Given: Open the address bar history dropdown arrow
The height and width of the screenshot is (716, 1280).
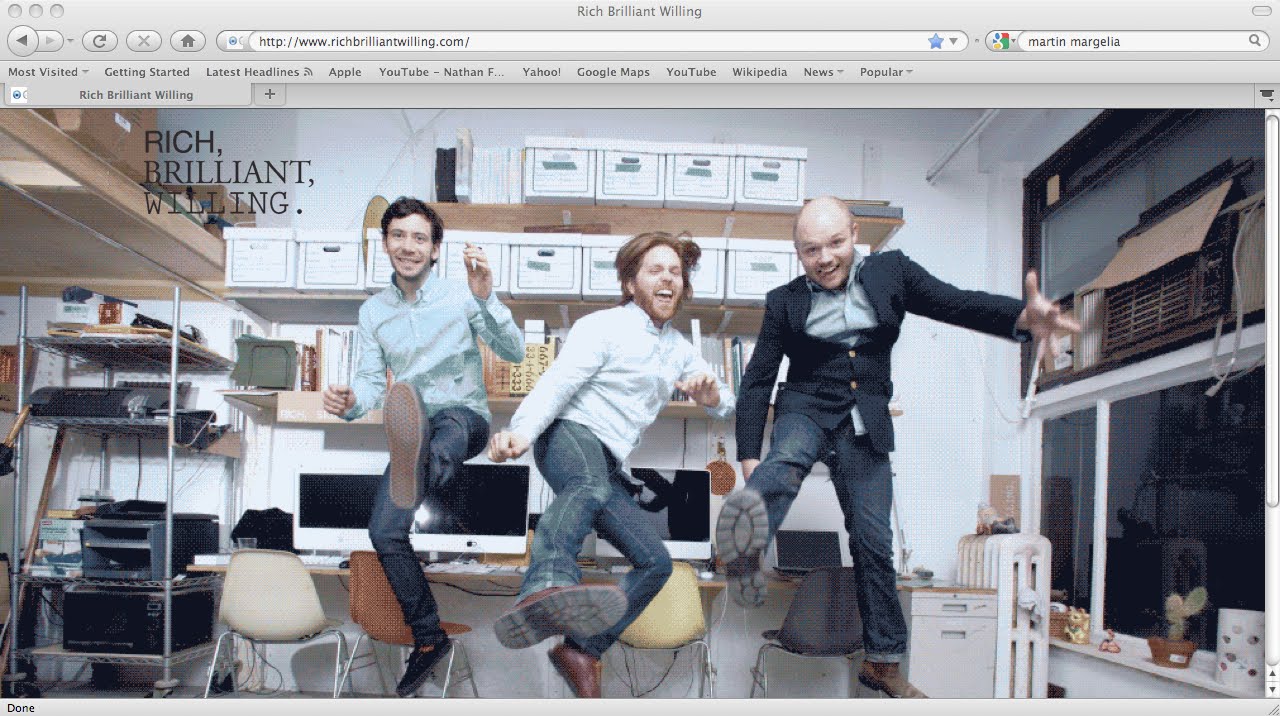Looking at the screenshot, I should coord(953,41).
